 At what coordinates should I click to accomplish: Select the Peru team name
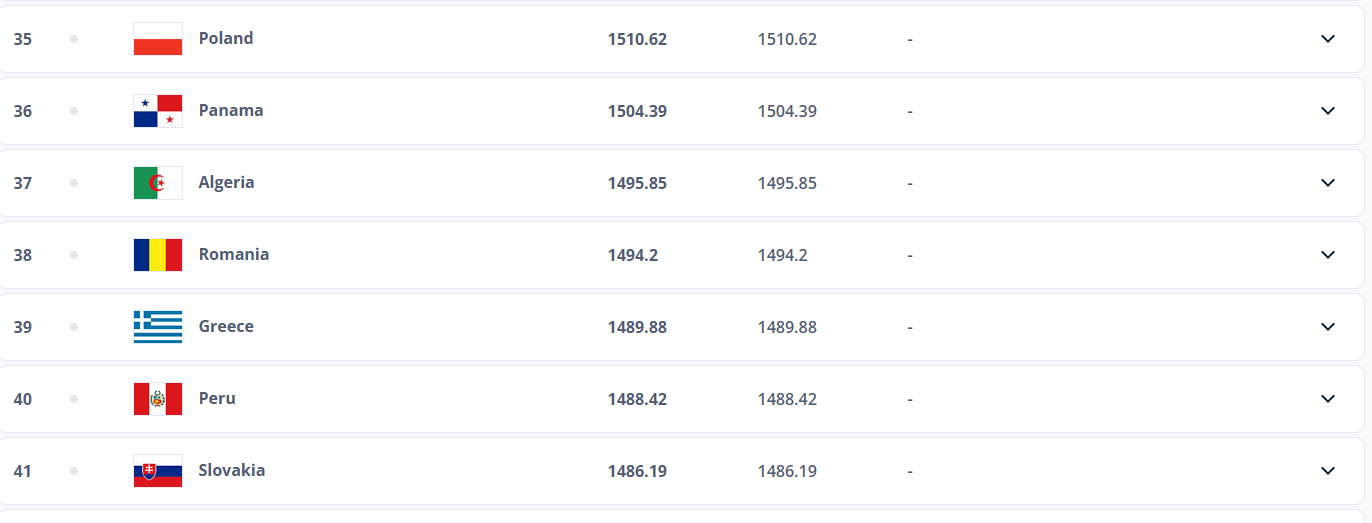[217, 398]
